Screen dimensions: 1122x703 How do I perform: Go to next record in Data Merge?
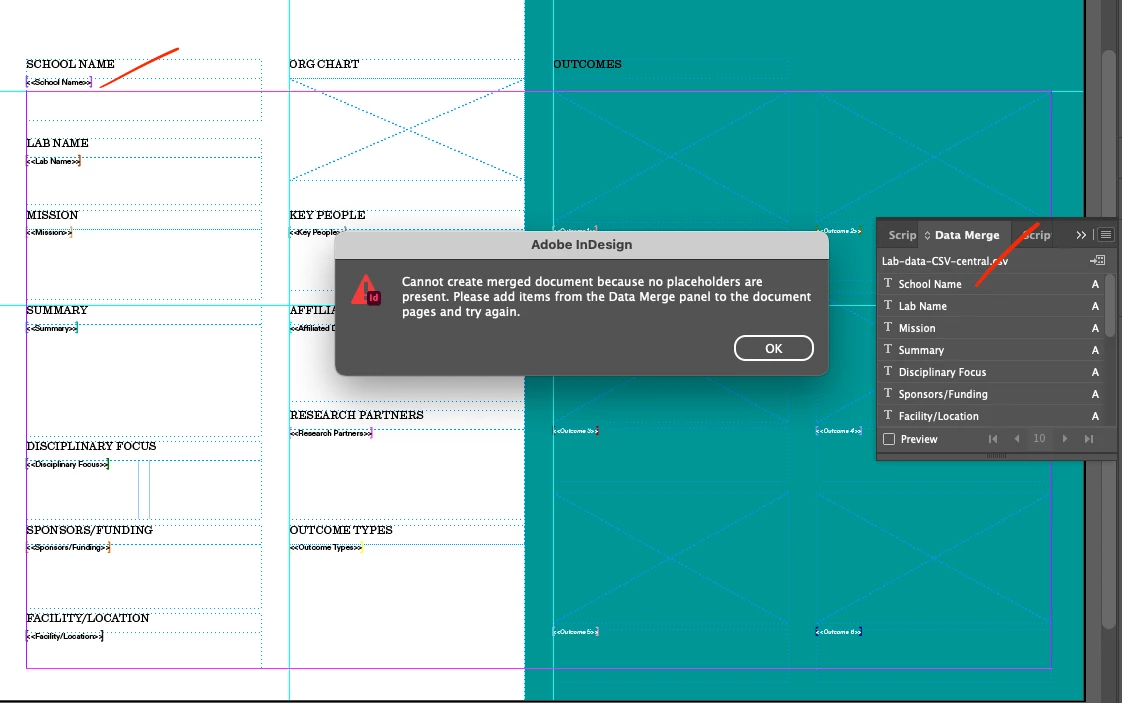click(x=1065, y=439)
